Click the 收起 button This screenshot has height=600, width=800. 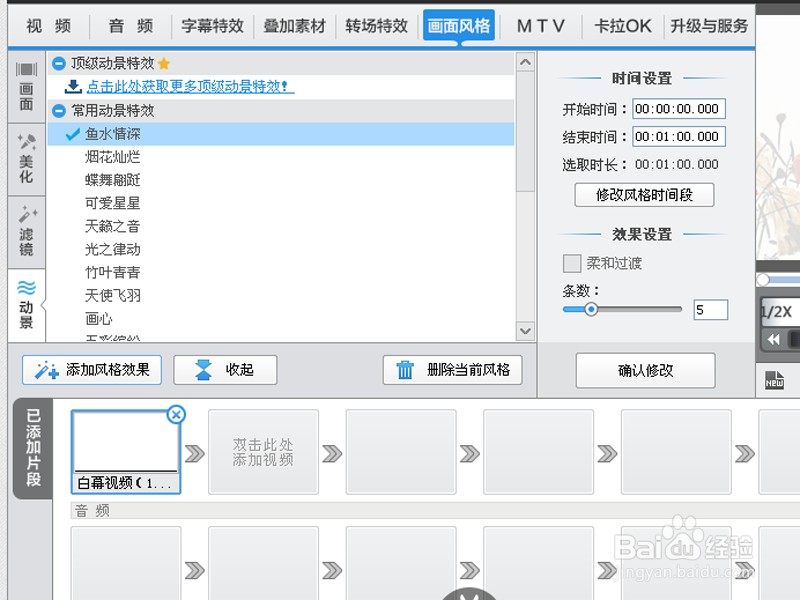pos(225,370)
